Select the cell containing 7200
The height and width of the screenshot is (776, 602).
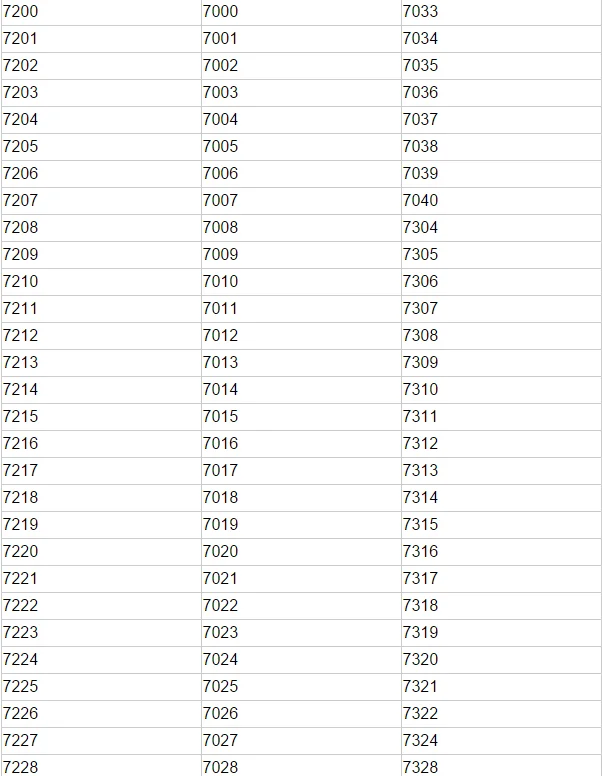(x=21, y=12)
